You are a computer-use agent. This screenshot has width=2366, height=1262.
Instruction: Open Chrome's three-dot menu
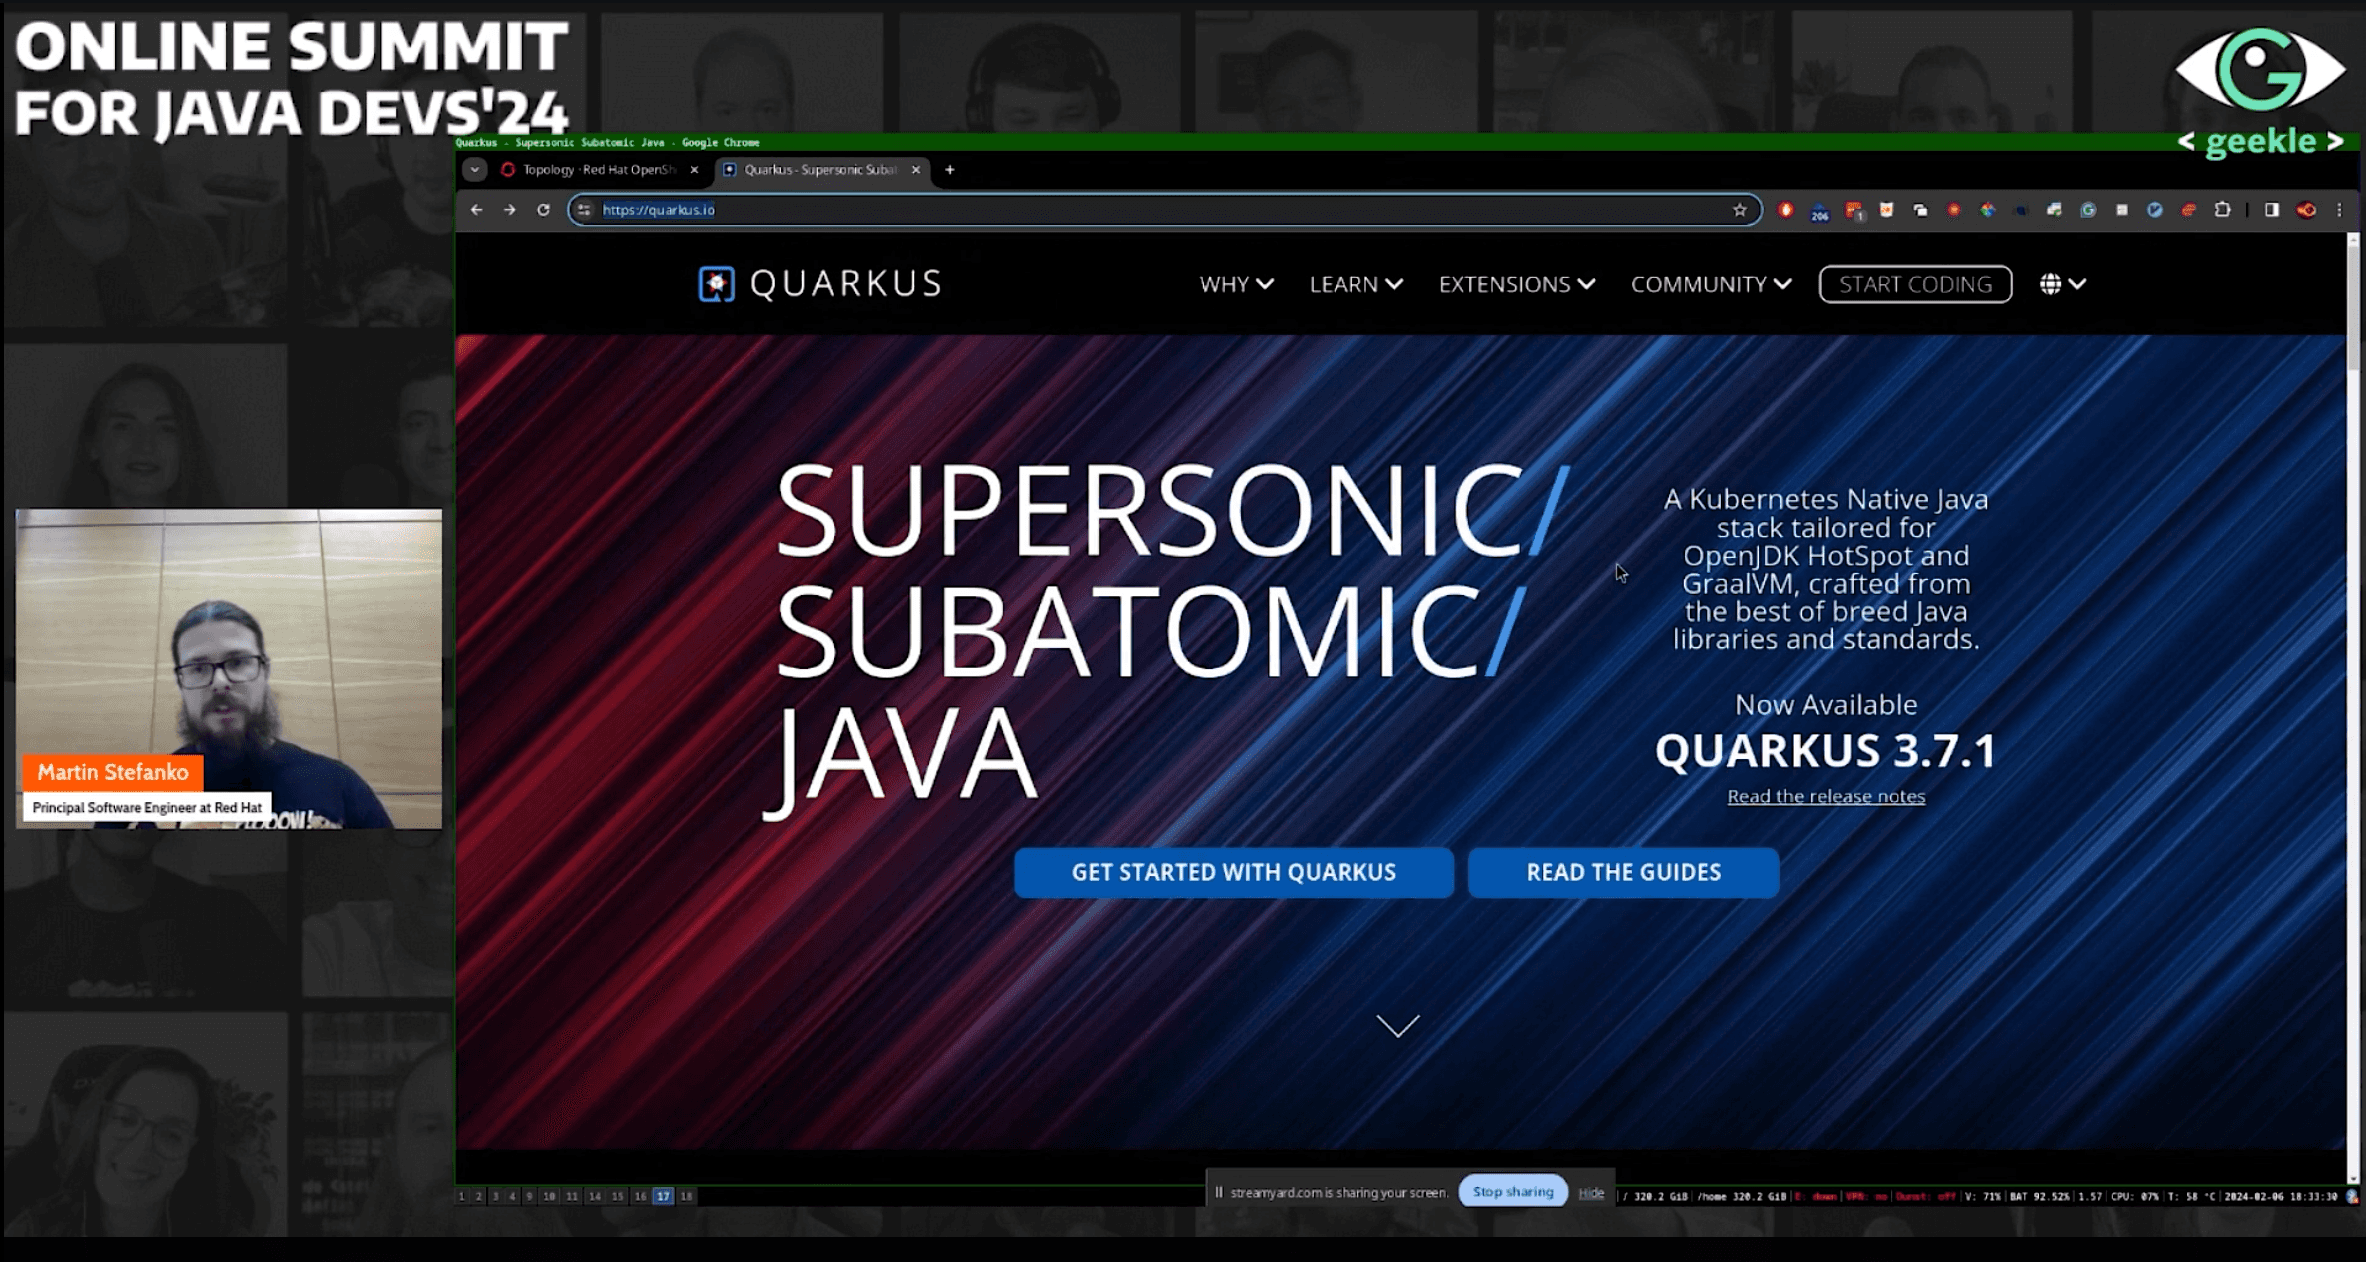(x=2339, y=210)
